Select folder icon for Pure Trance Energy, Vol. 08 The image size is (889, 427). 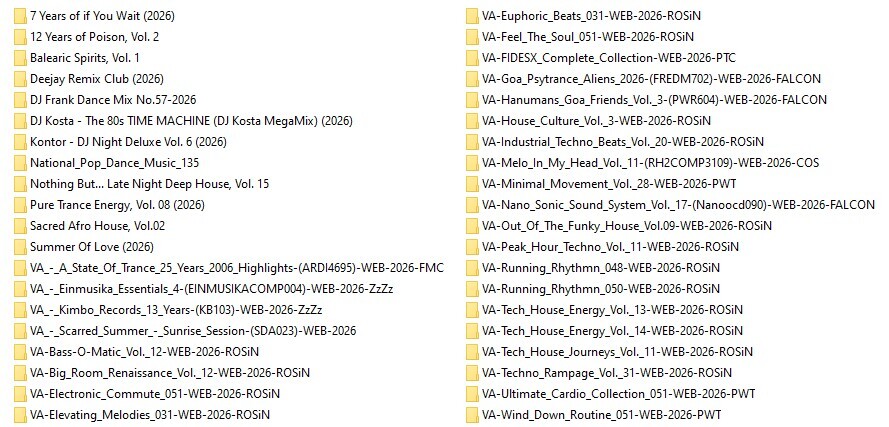pyautogui.click(x=20, y=205)
